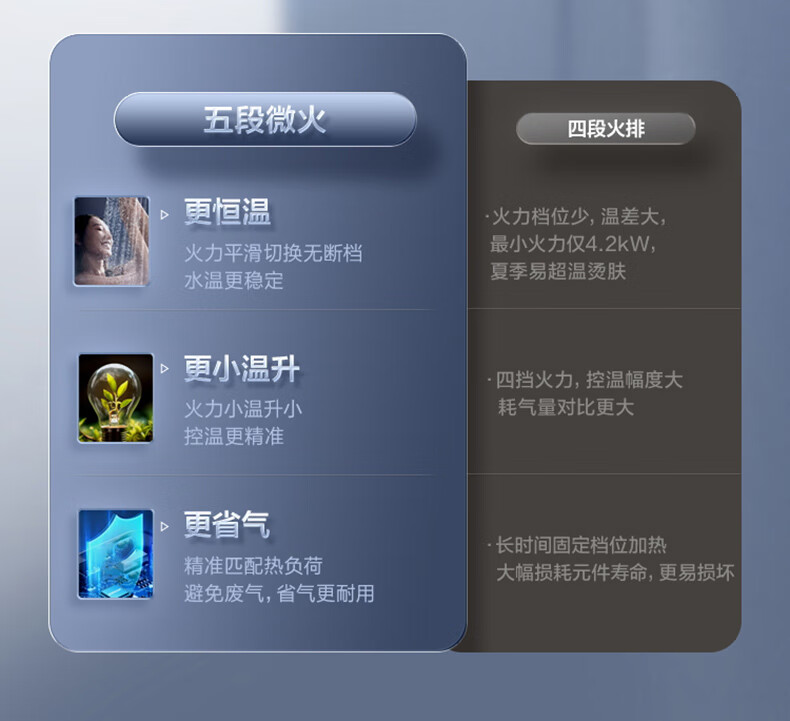Click the text 水温更稳定
Viewport: 790px width, 721px height.
point(234,281)
